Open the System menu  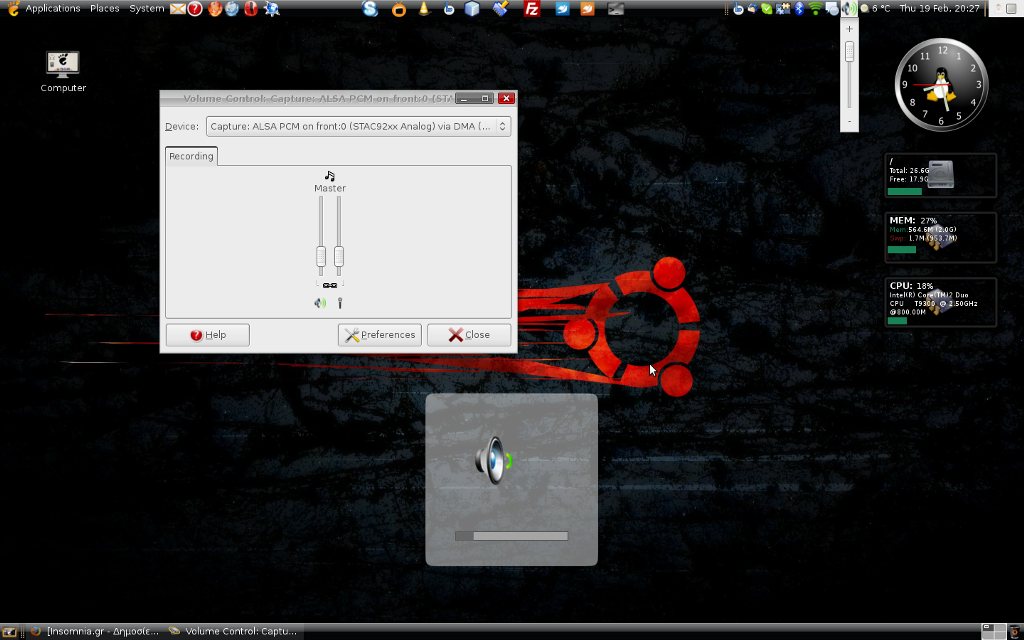click(x=146, y=8)
